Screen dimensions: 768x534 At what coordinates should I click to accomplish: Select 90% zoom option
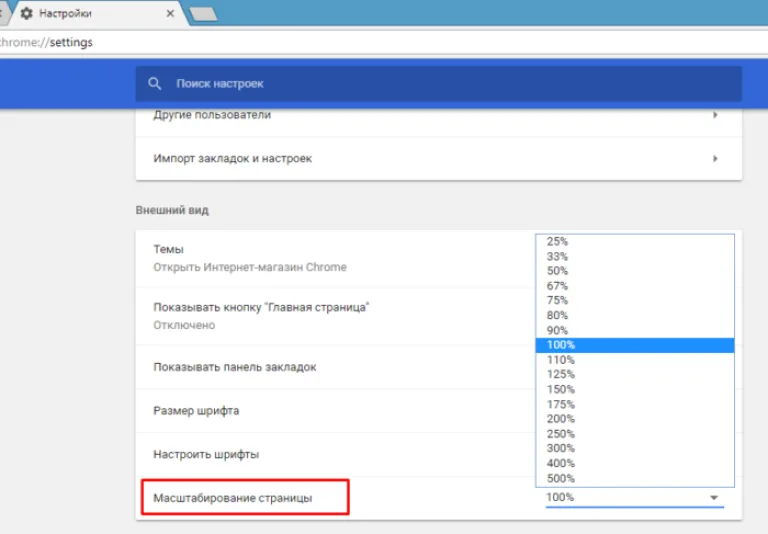(635, 330)
